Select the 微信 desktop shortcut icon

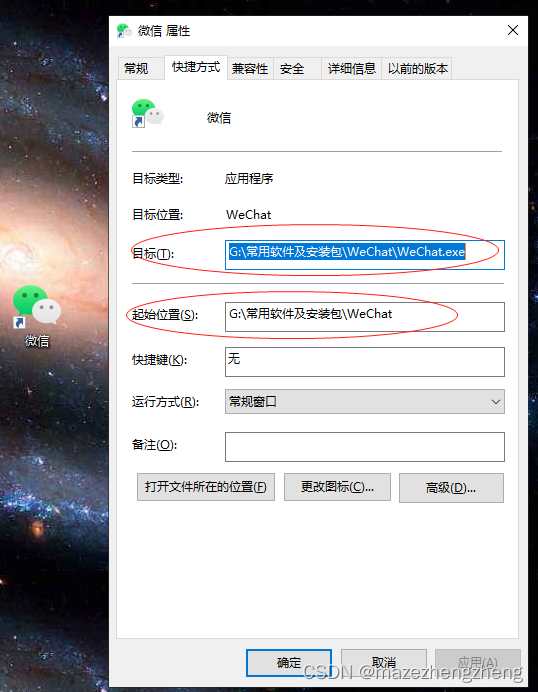pos(37,316)
